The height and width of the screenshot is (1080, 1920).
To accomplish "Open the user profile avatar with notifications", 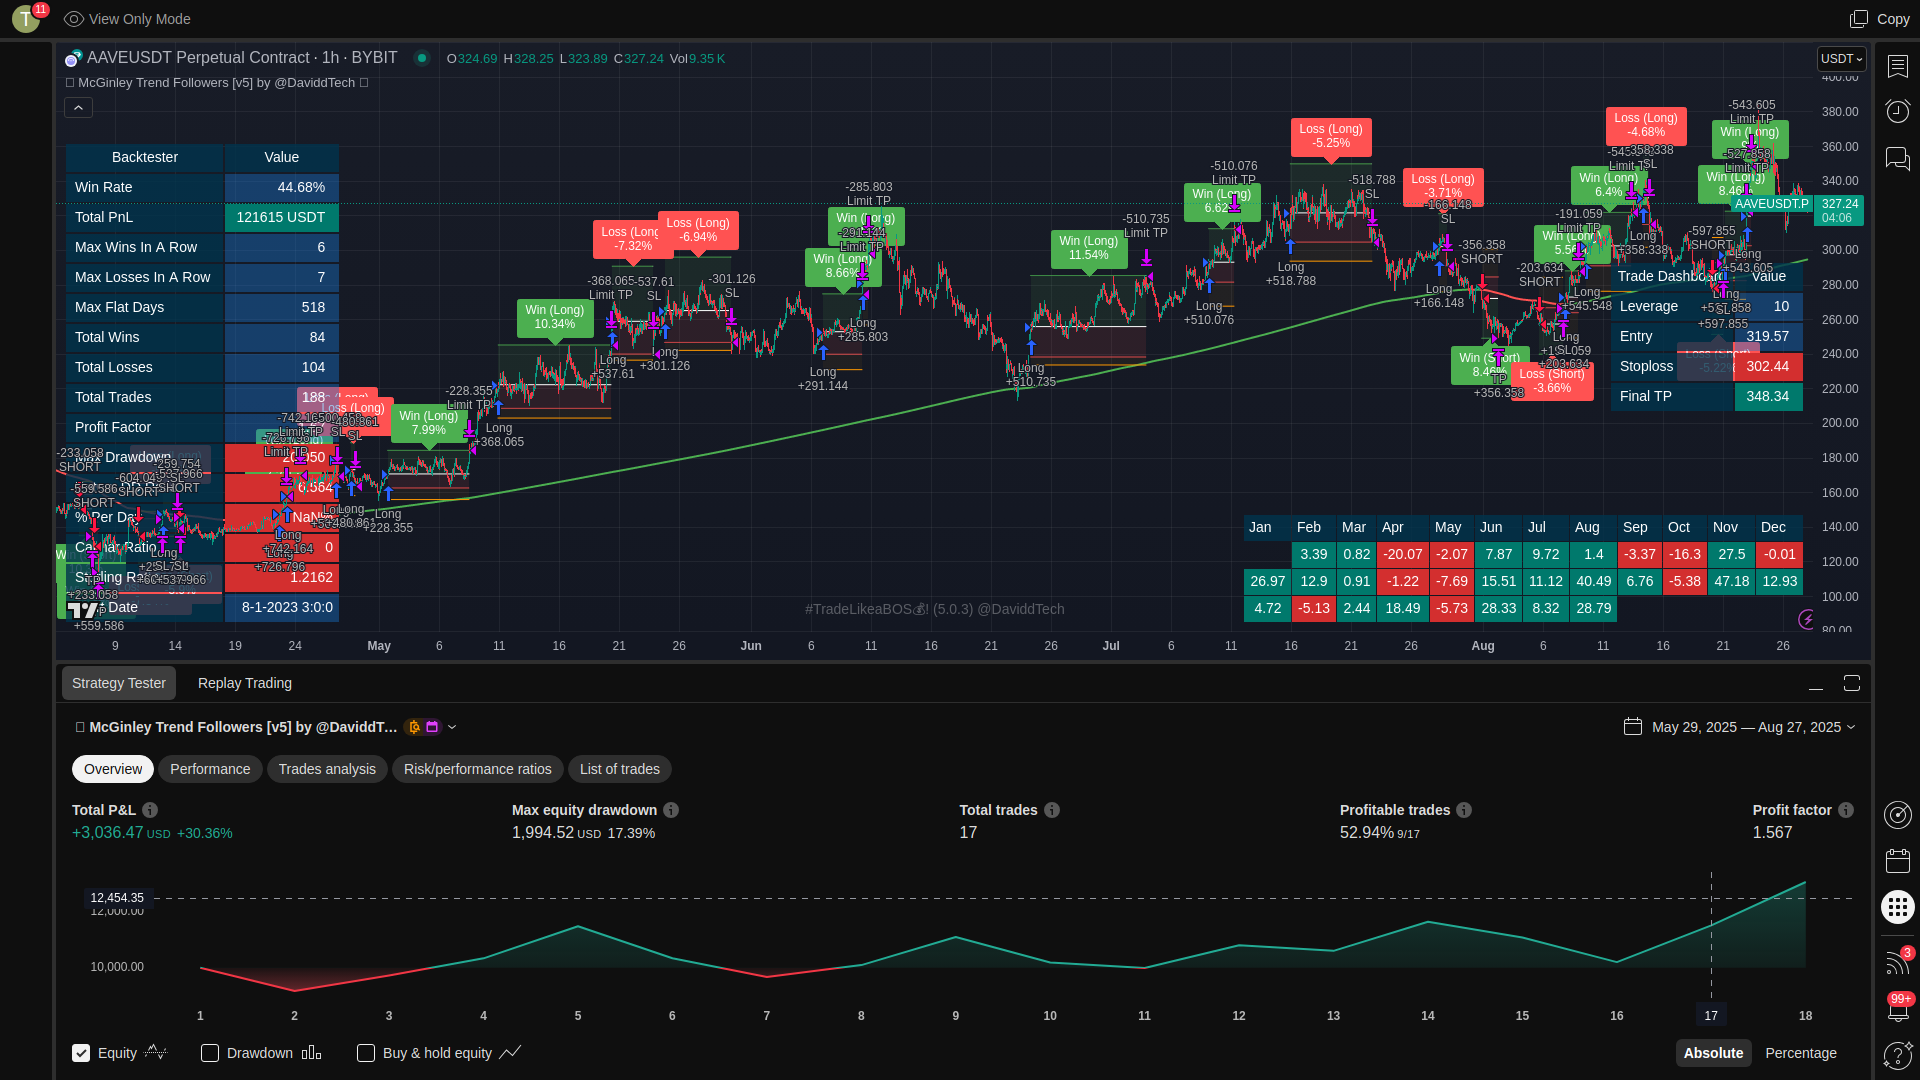I will [x=26, y=18].
